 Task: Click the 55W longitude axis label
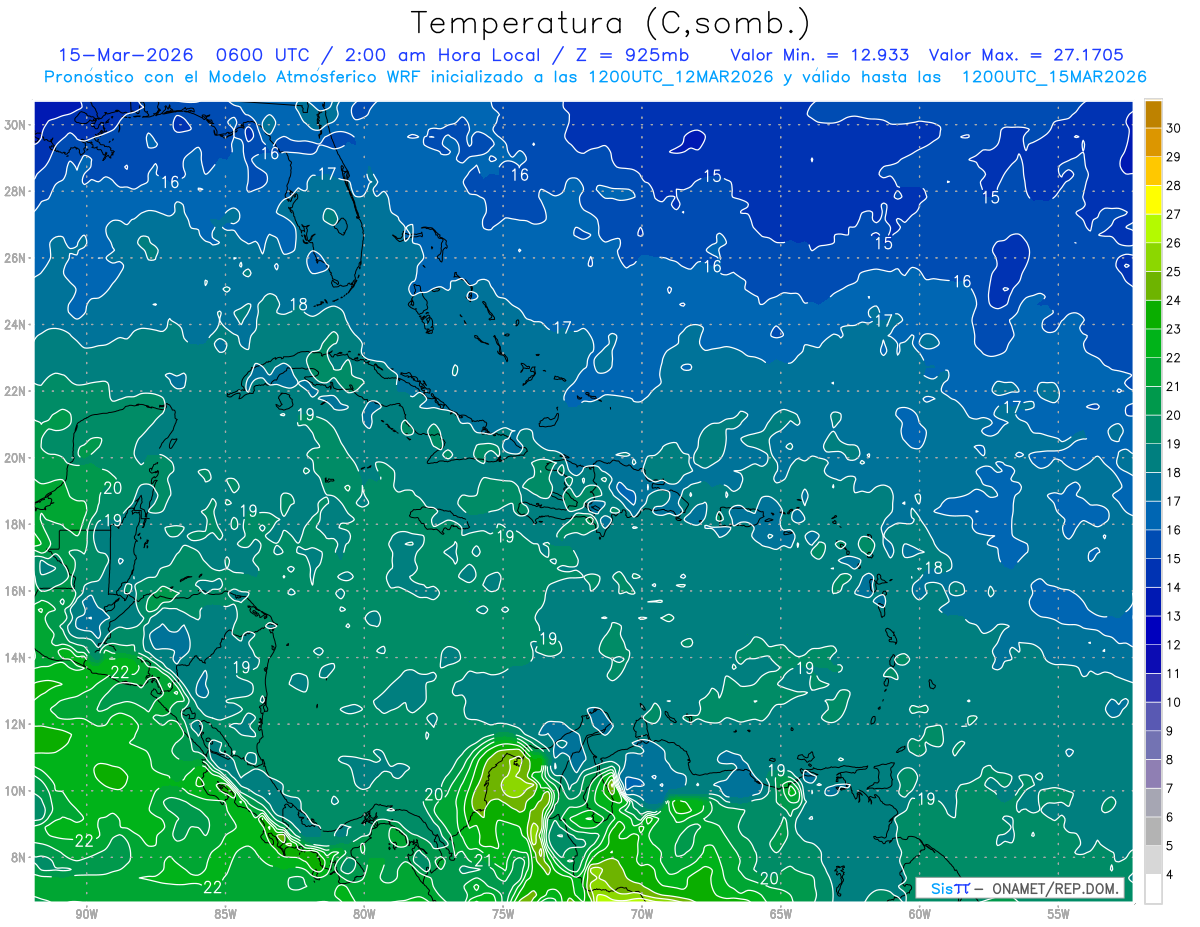click(x=1059, y=914)
